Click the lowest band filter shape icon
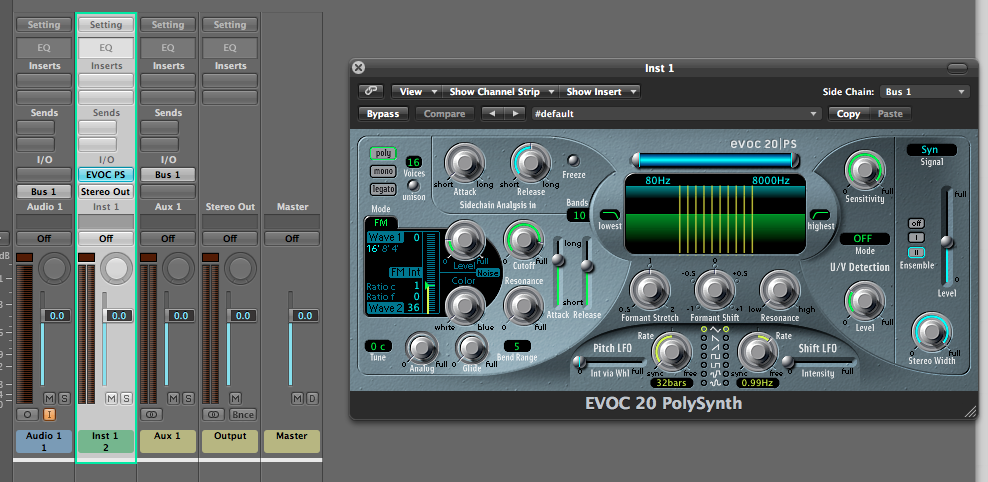The height and width of the screenshot is (482, 988). coord(609,214)
